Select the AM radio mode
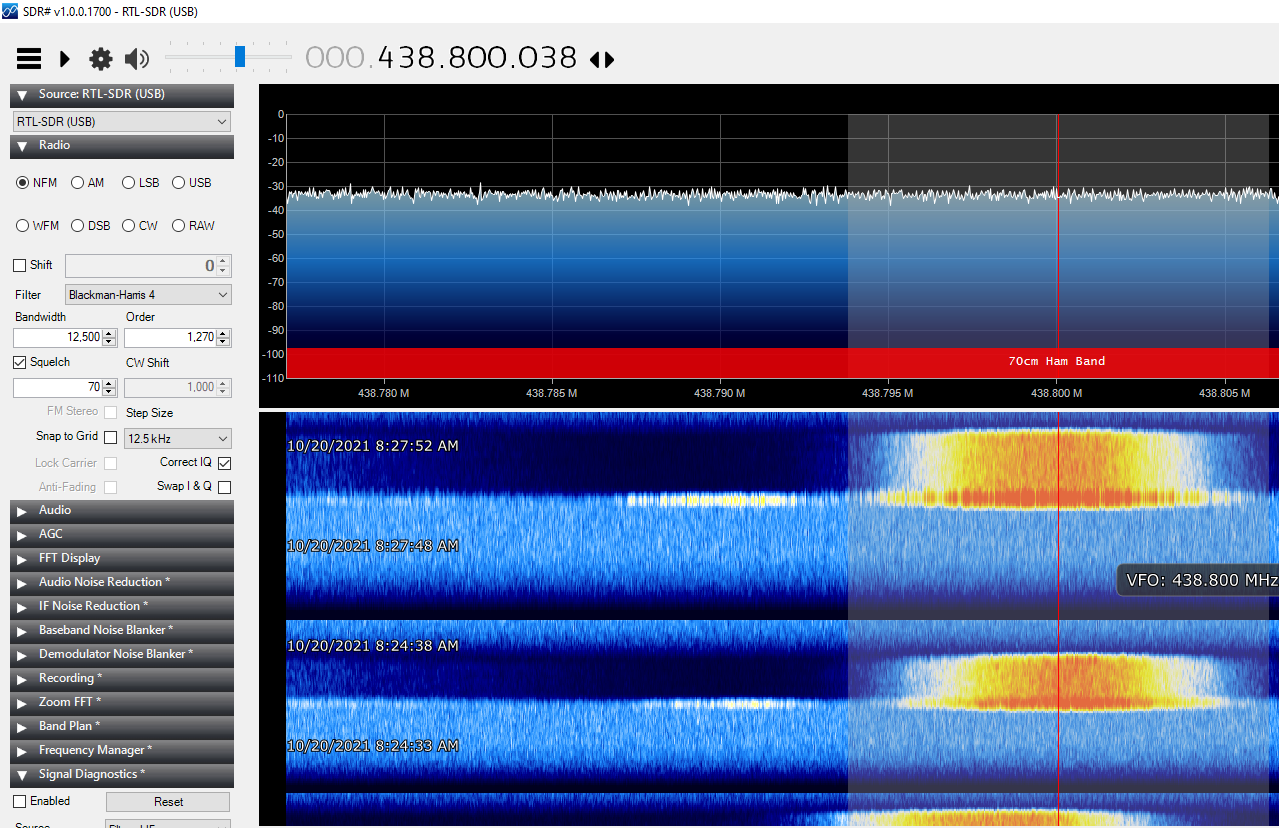 pos(78,183)
